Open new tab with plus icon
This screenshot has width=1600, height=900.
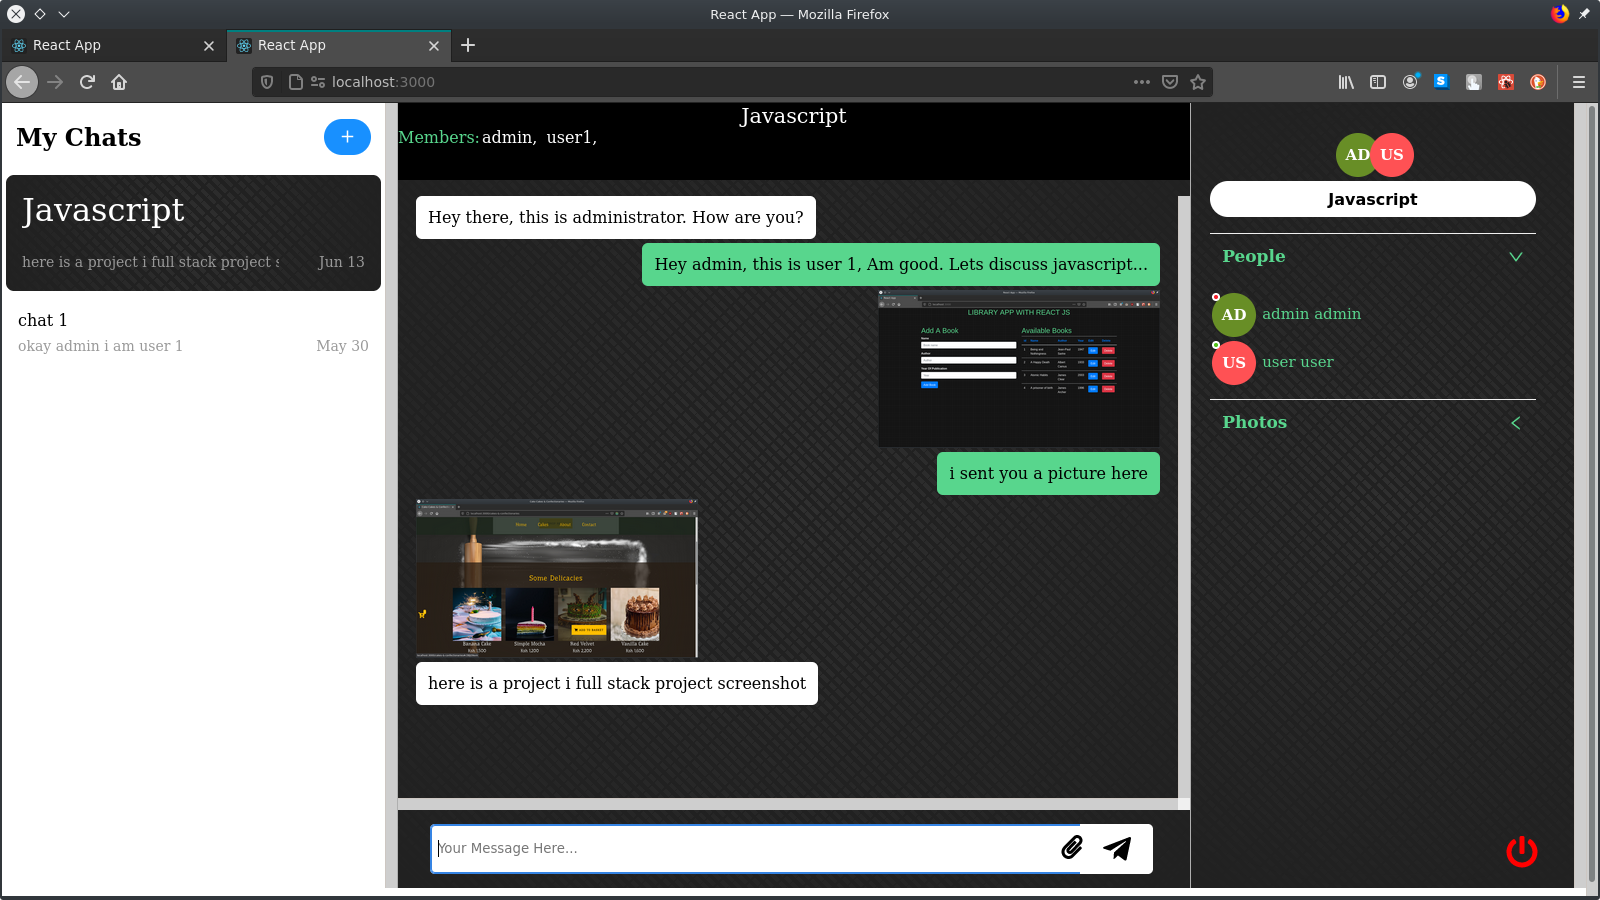pos(468,45)
